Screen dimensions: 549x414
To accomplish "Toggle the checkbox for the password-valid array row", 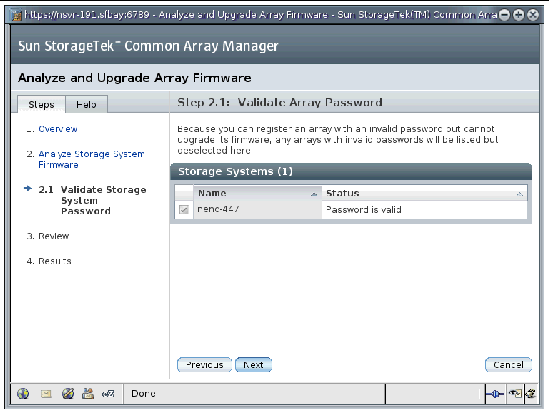I will (183, 209).
